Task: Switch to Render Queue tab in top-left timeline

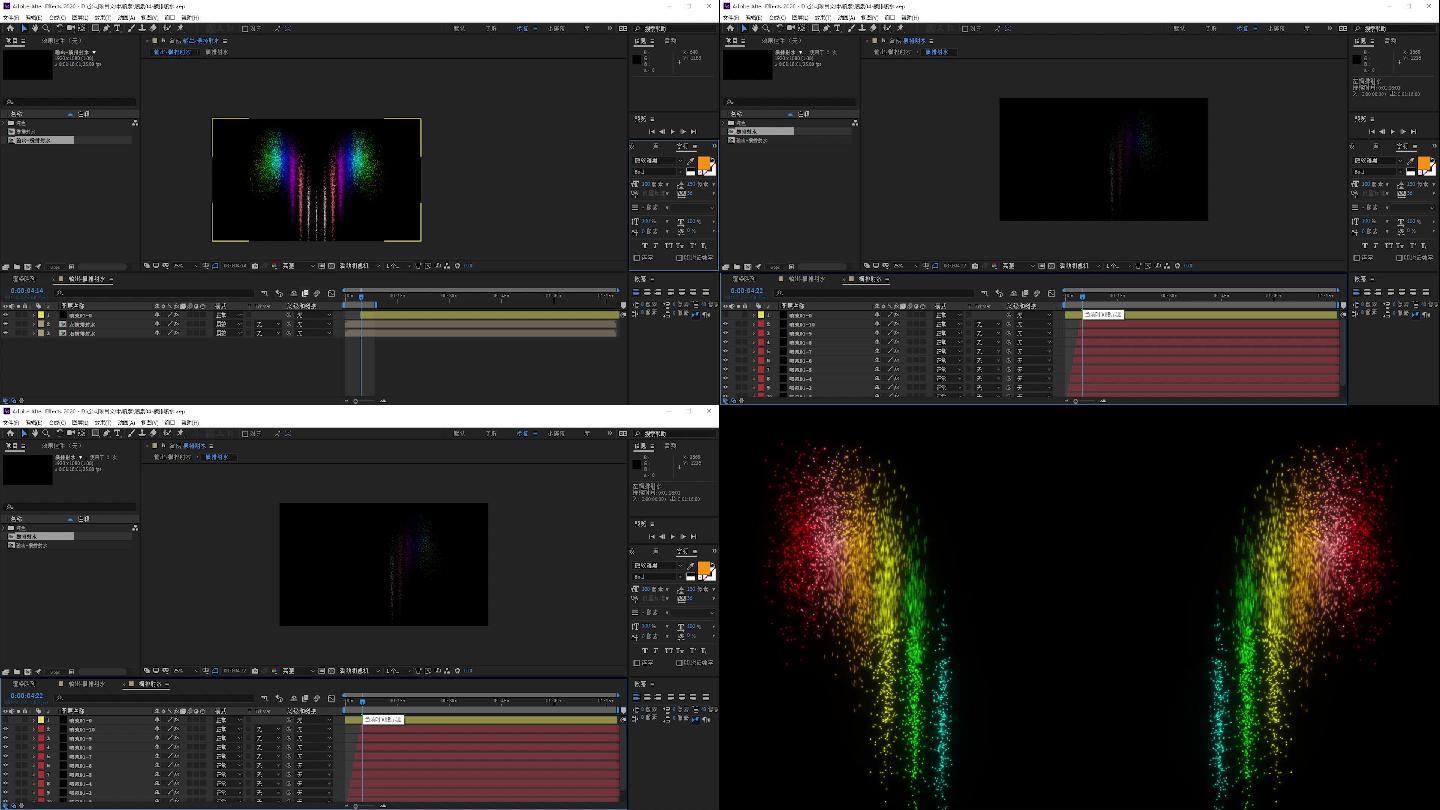Action: [22, 279]
